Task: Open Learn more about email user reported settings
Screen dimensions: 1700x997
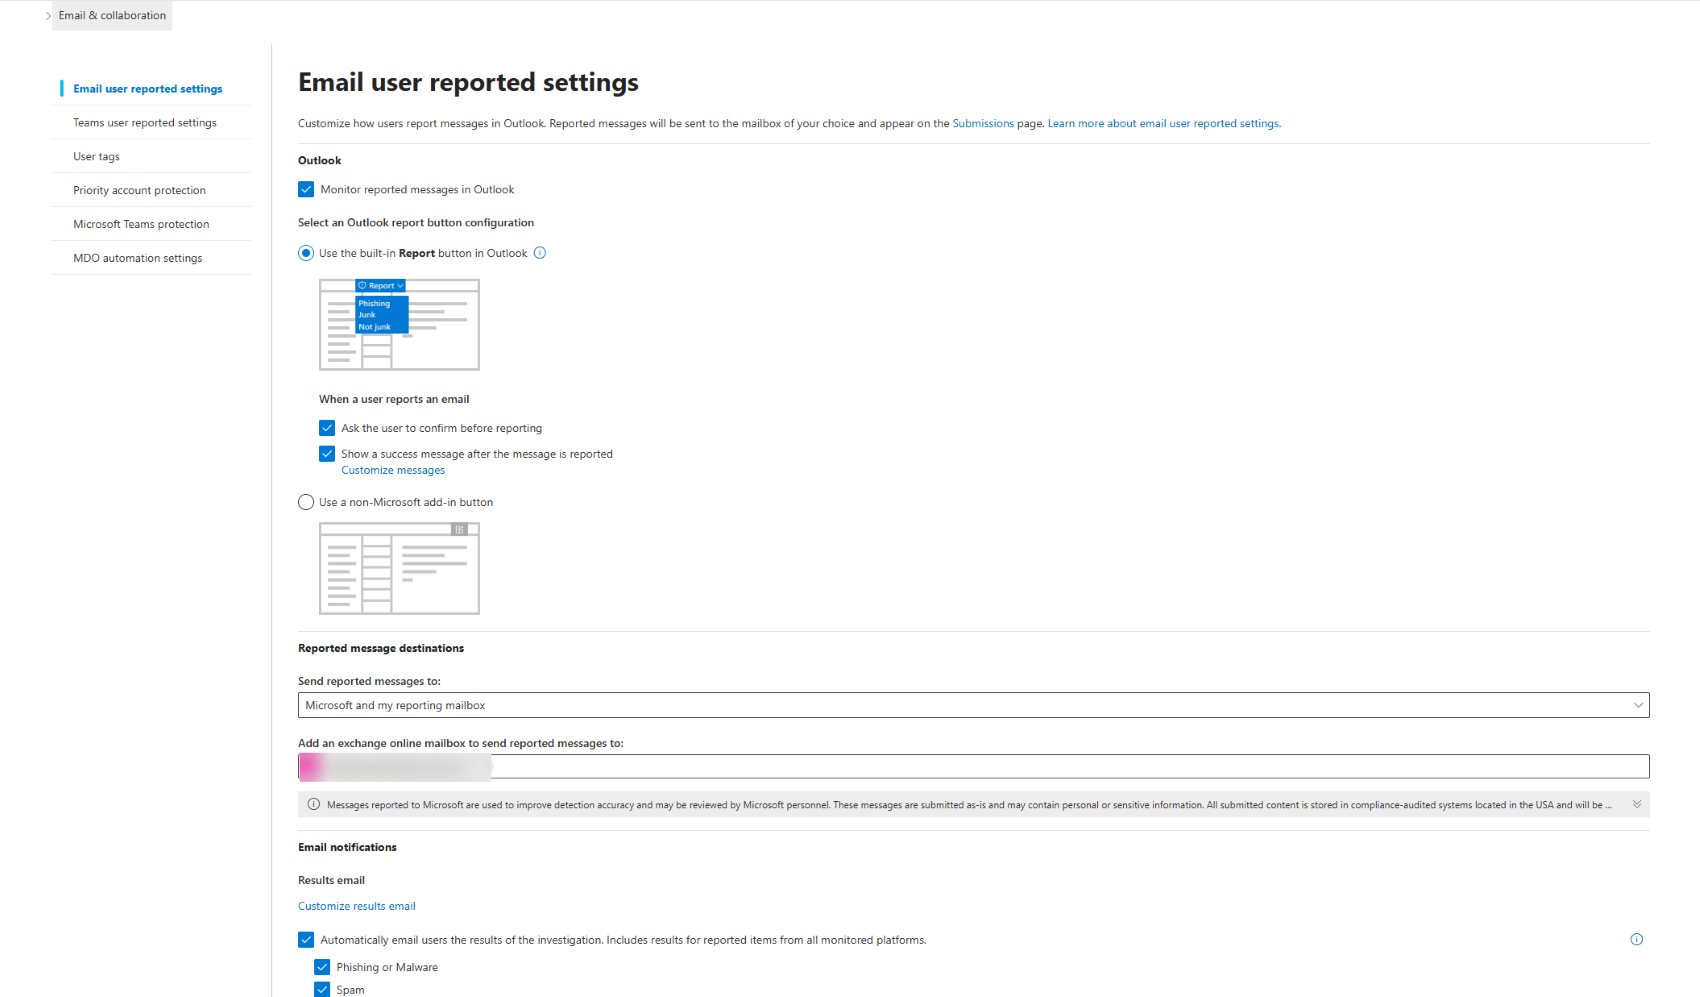Action: coord(1164,124)
